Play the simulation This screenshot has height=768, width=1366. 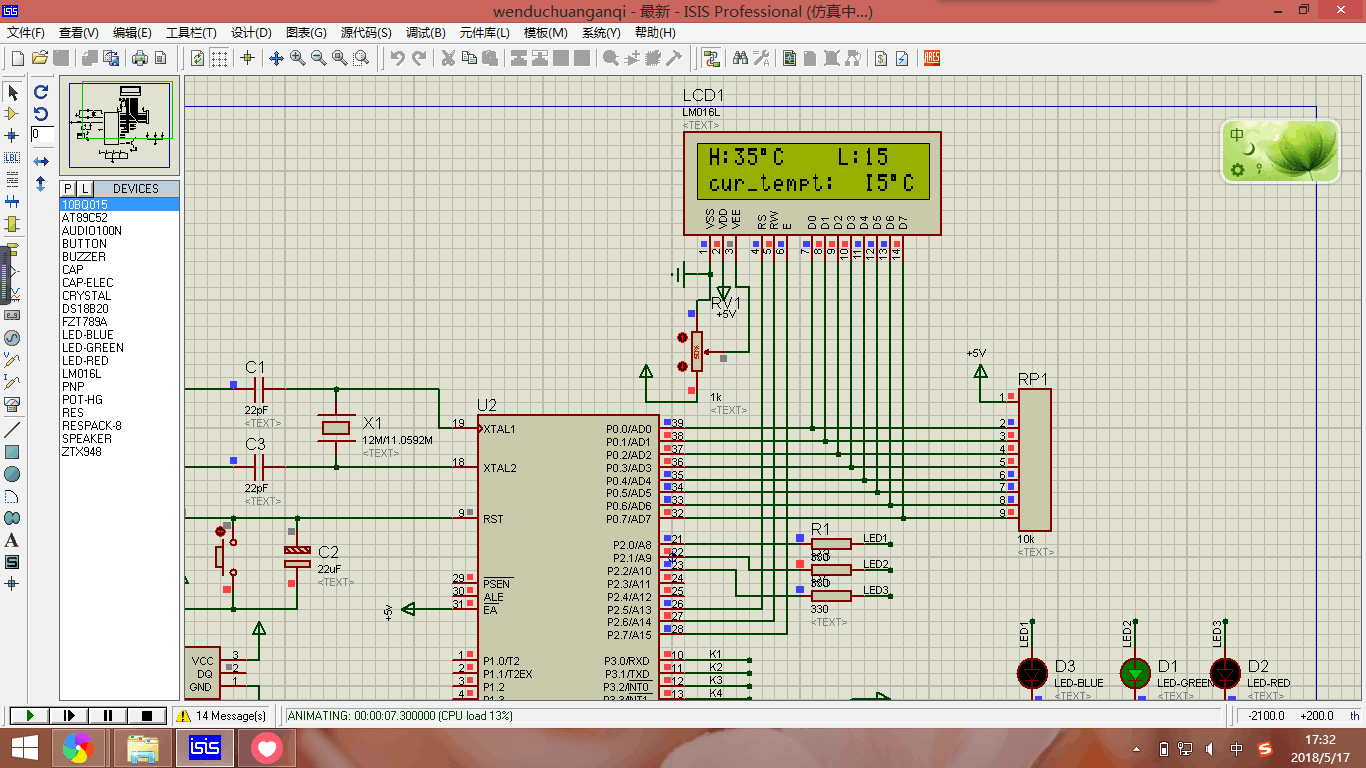pyautogui.click(x=30, y=715)
